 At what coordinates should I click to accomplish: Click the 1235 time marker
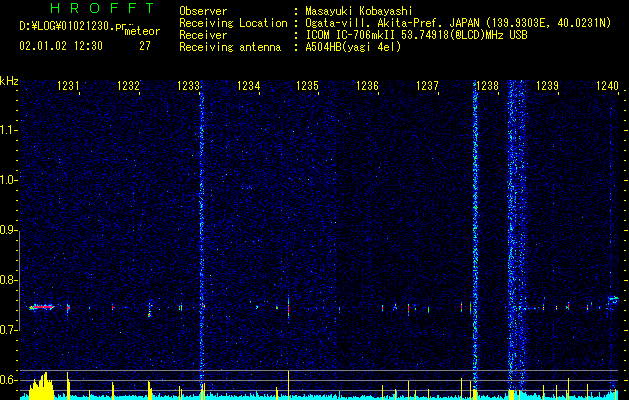307,86
